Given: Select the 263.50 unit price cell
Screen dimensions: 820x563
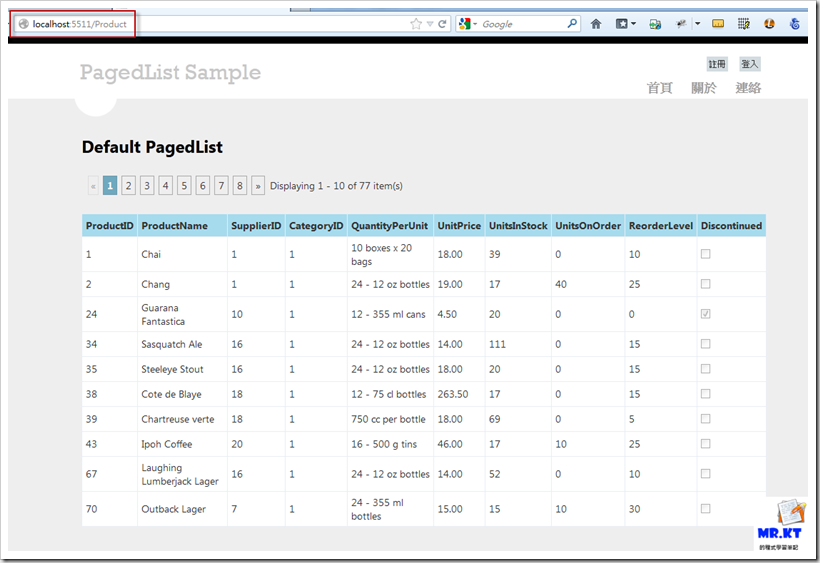Looking at the screenshot, I should coord(459,394).
